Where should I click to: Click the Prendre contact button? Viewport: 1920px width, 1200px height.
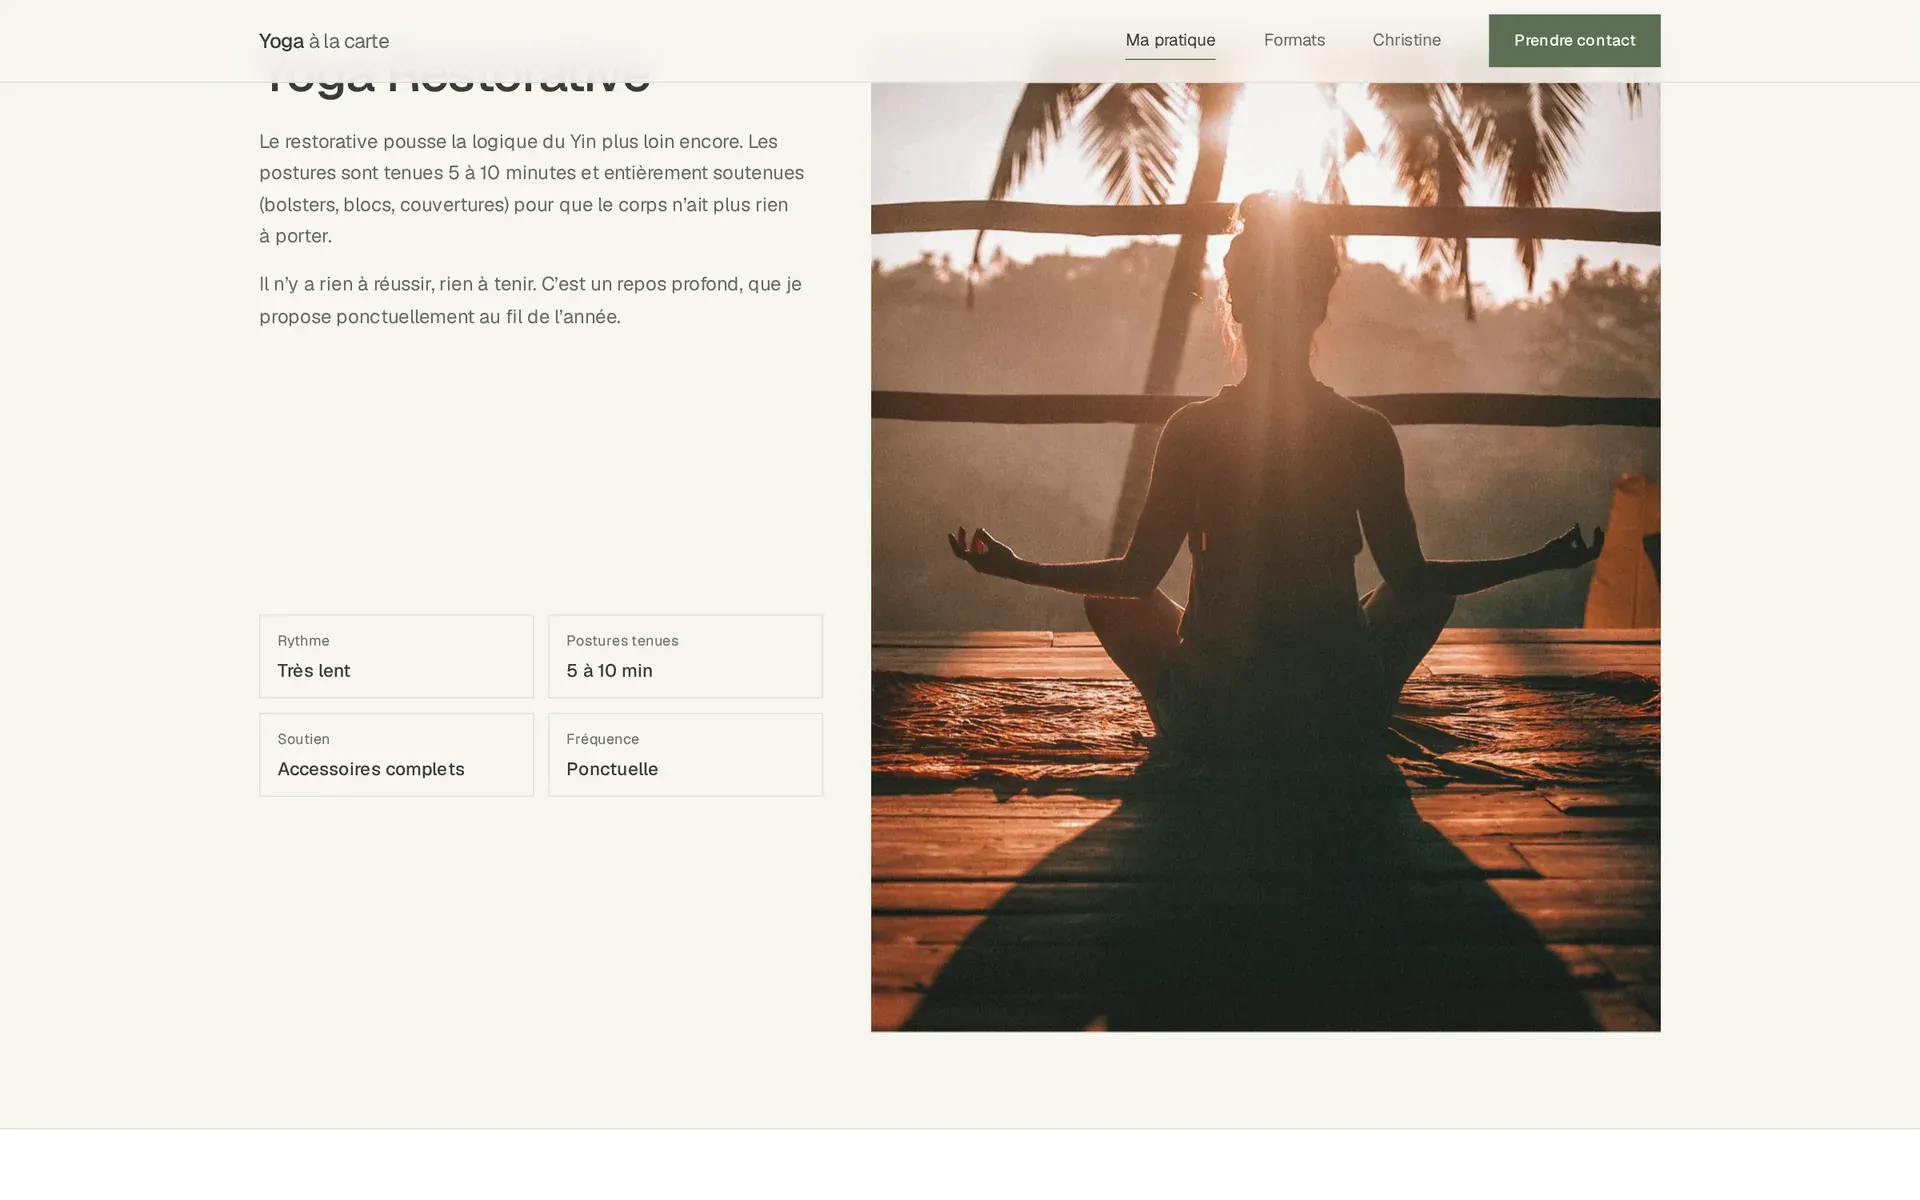click(x=1574, y=41)
